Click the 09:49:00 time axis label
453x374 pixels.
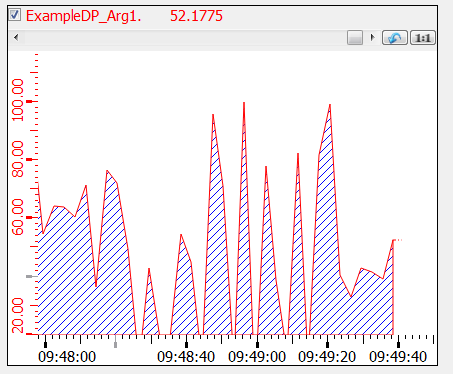257,357
